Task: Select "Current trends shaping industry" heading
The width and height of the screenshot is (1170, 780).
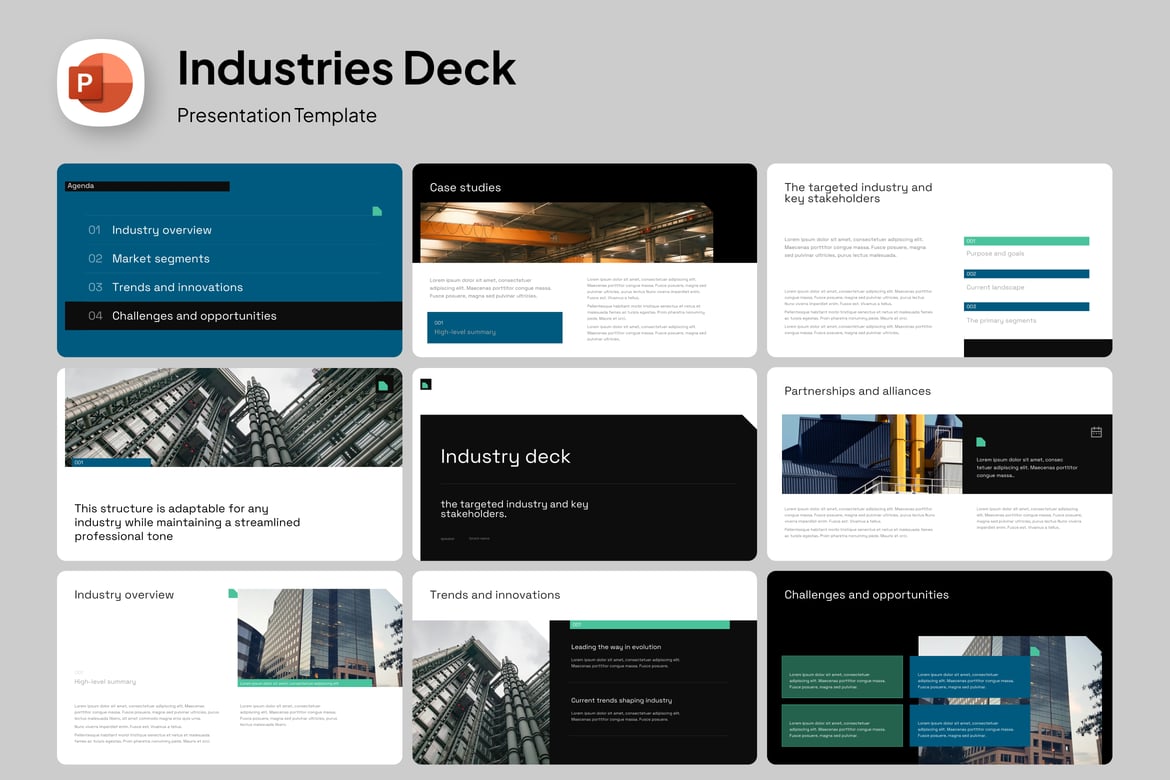Action: click(x=621, y=700)
